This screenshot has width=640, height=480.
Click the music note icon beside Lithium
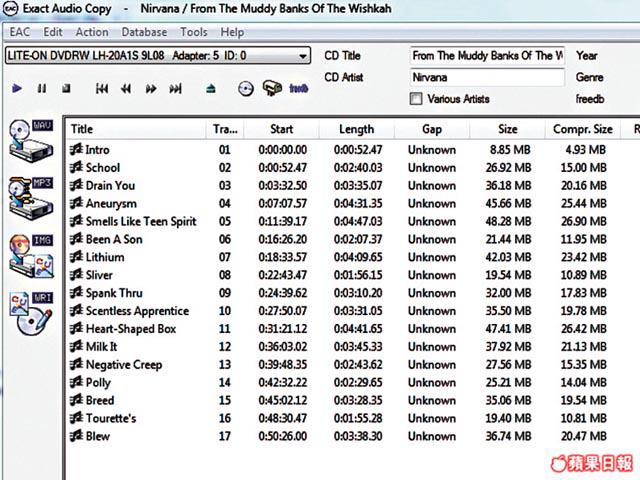pyautogui.click(x=76, y=257)
